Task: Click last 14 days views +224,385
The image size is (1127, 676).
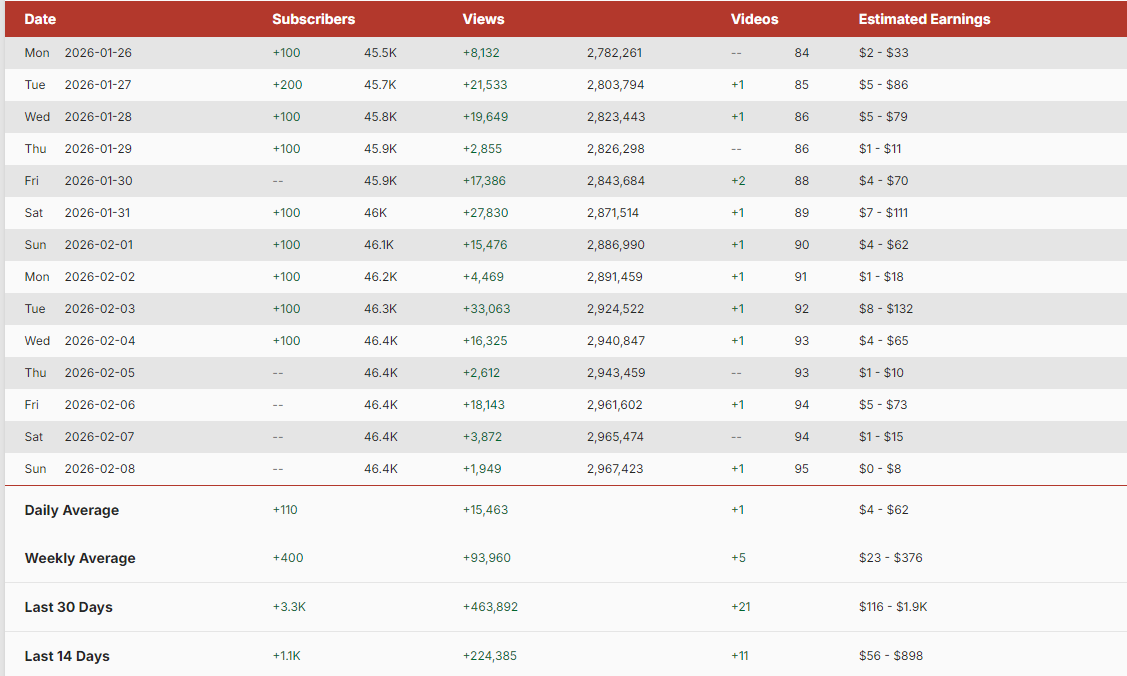Action: (x=489, y=655)
